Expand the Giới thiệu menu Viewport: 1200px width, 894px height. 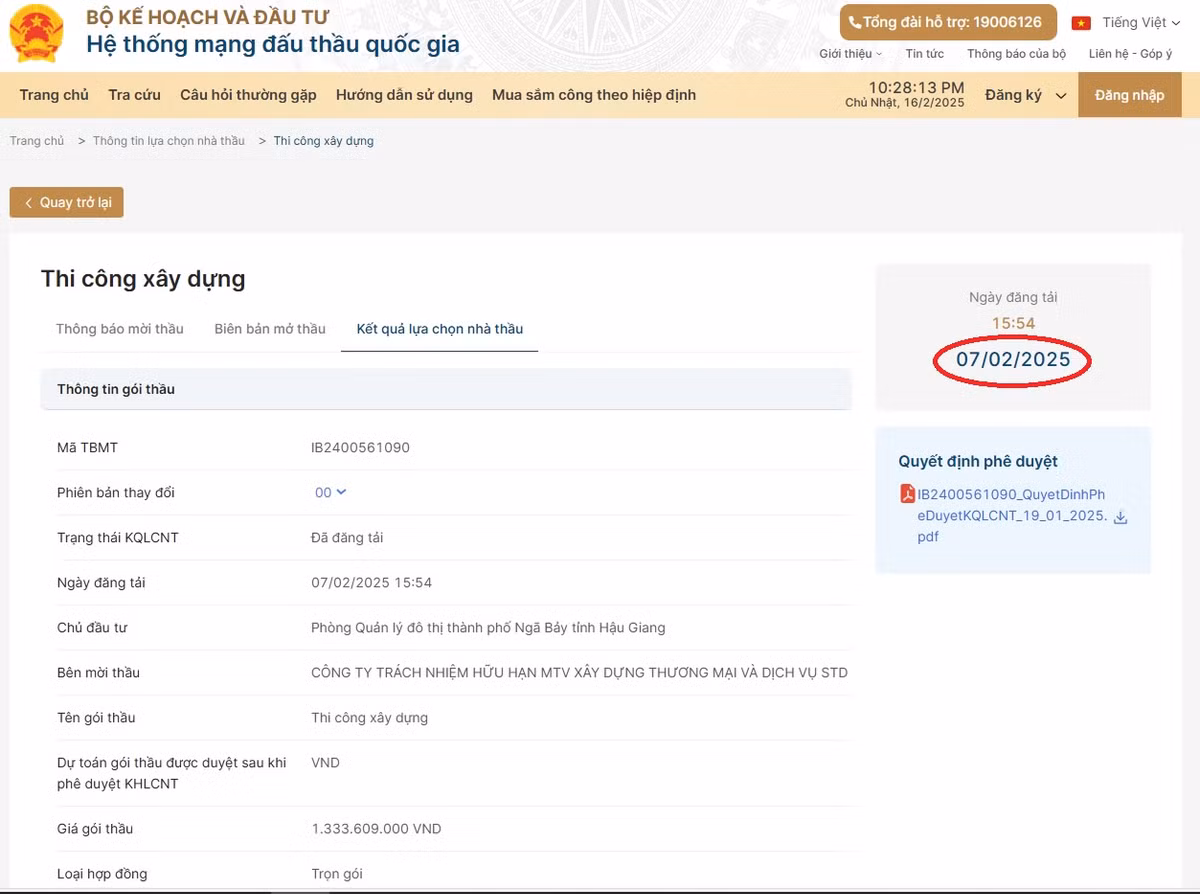[x=850, y=54]
